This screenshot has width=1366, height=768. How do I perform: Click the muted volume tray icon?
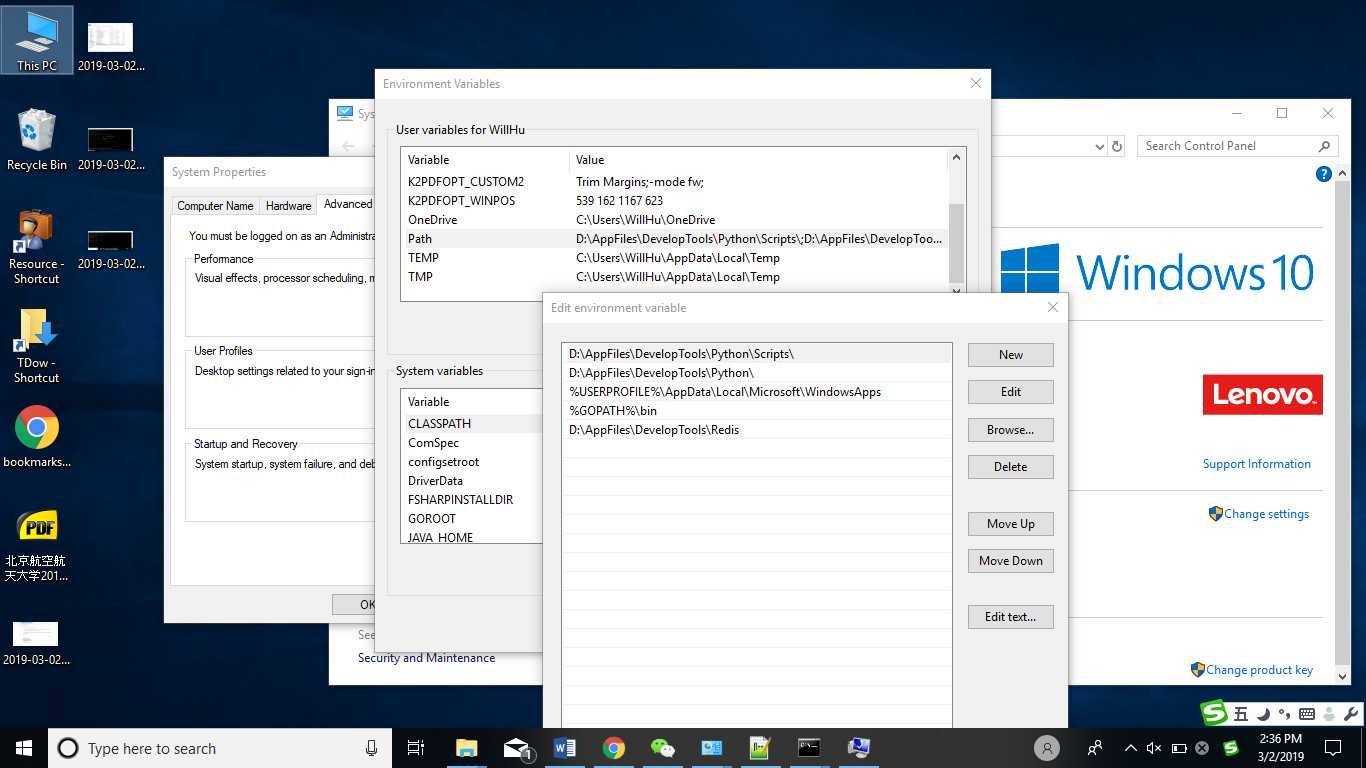pos(1154,748)
